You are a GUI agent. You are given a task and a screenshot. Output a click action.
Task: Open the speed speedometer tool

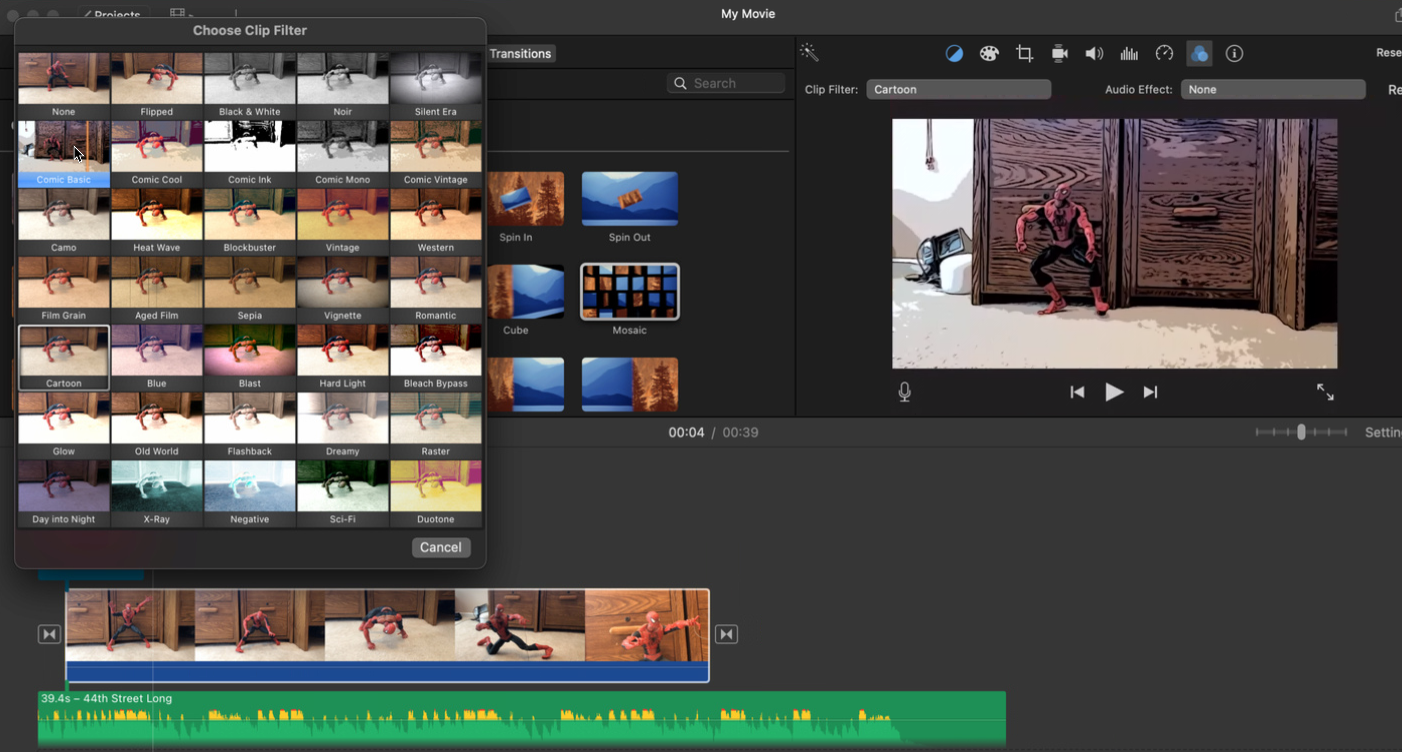click(1164, 54)
